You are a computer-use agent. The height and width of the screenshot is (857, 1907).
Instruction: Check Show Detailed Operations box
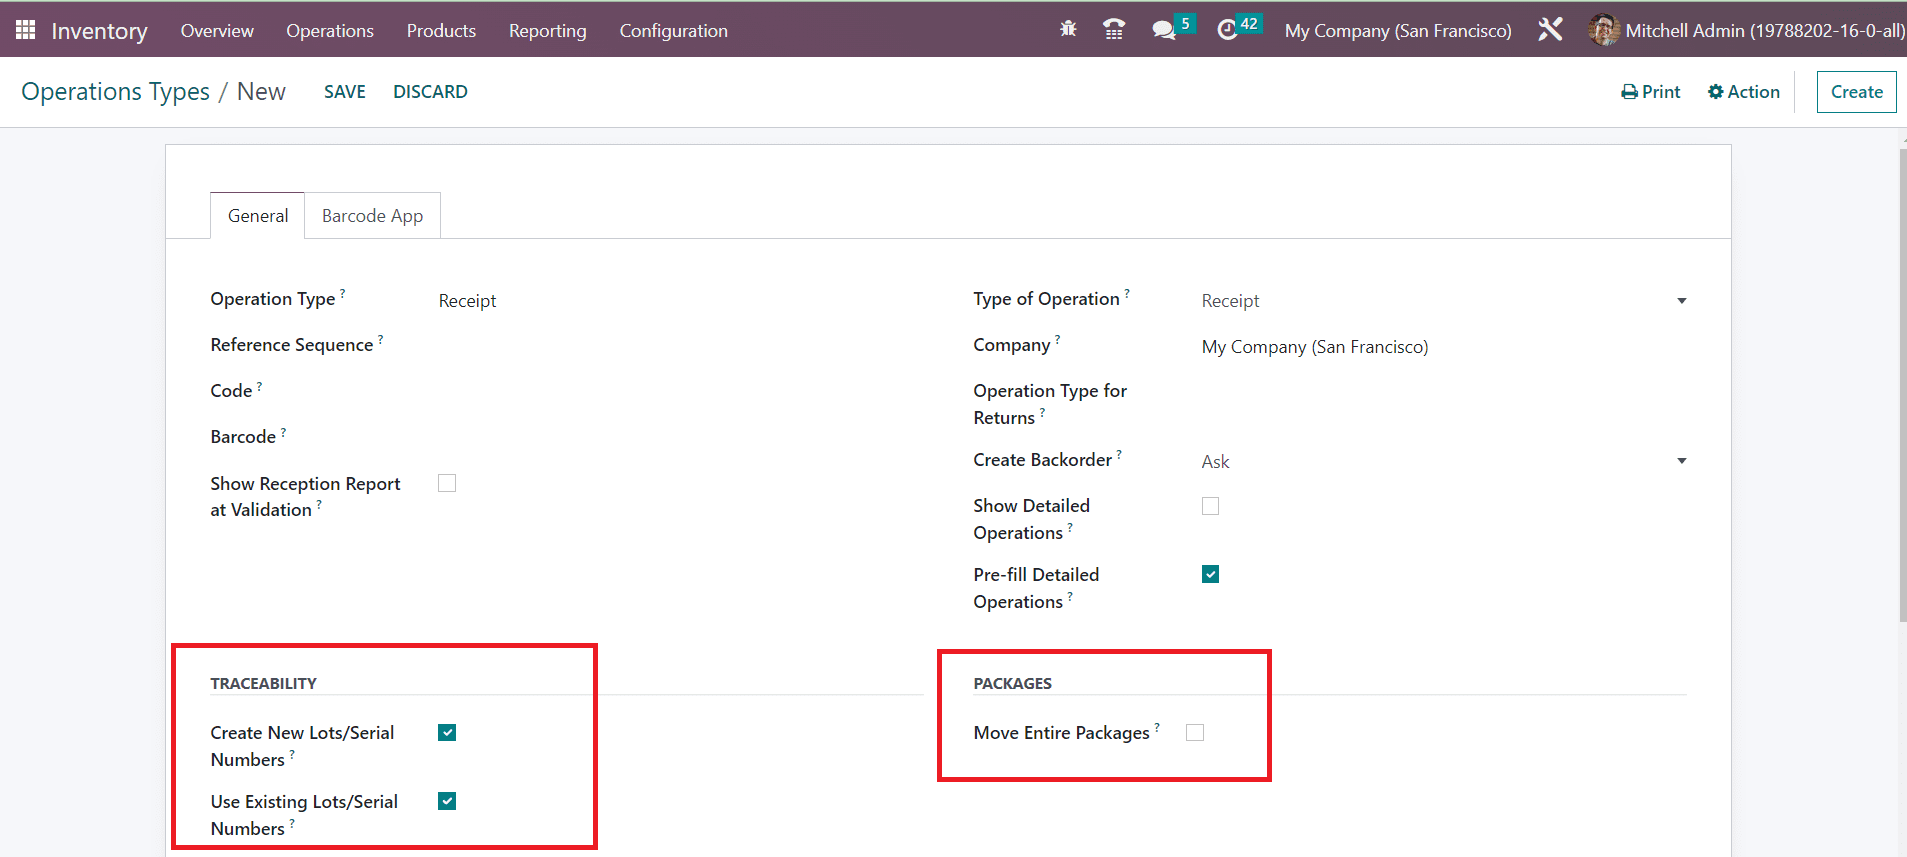(1210, 506)
